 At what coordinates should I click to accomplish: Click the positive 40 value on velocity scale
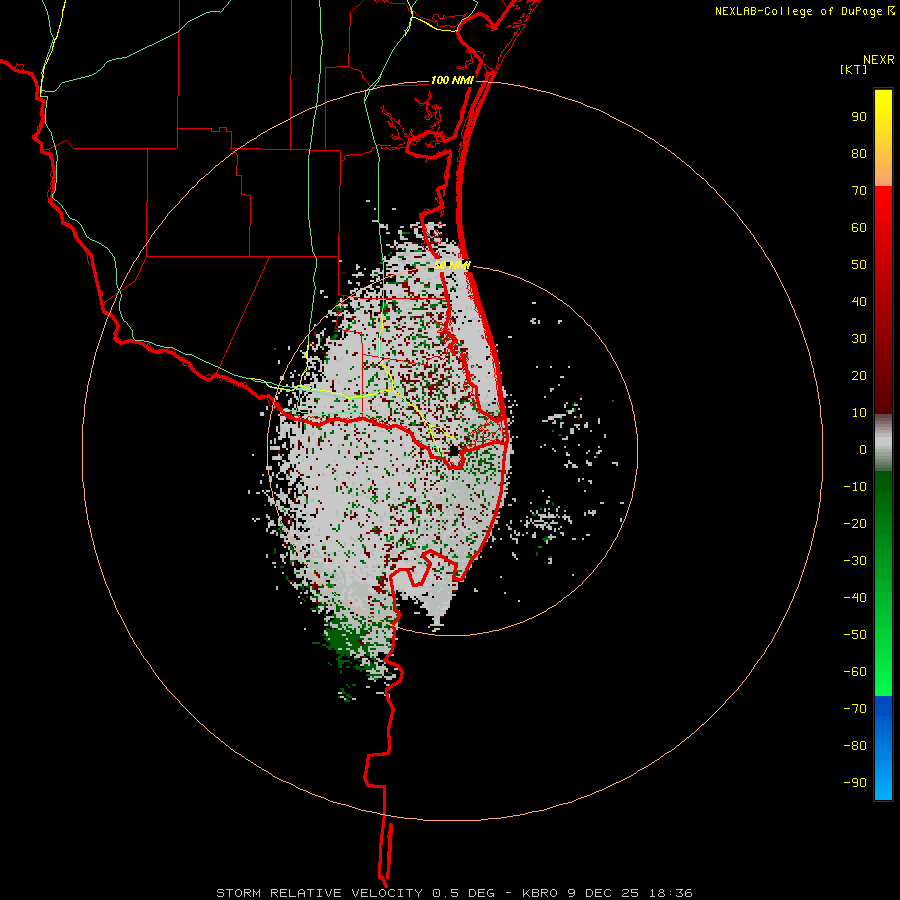[859, 301]
